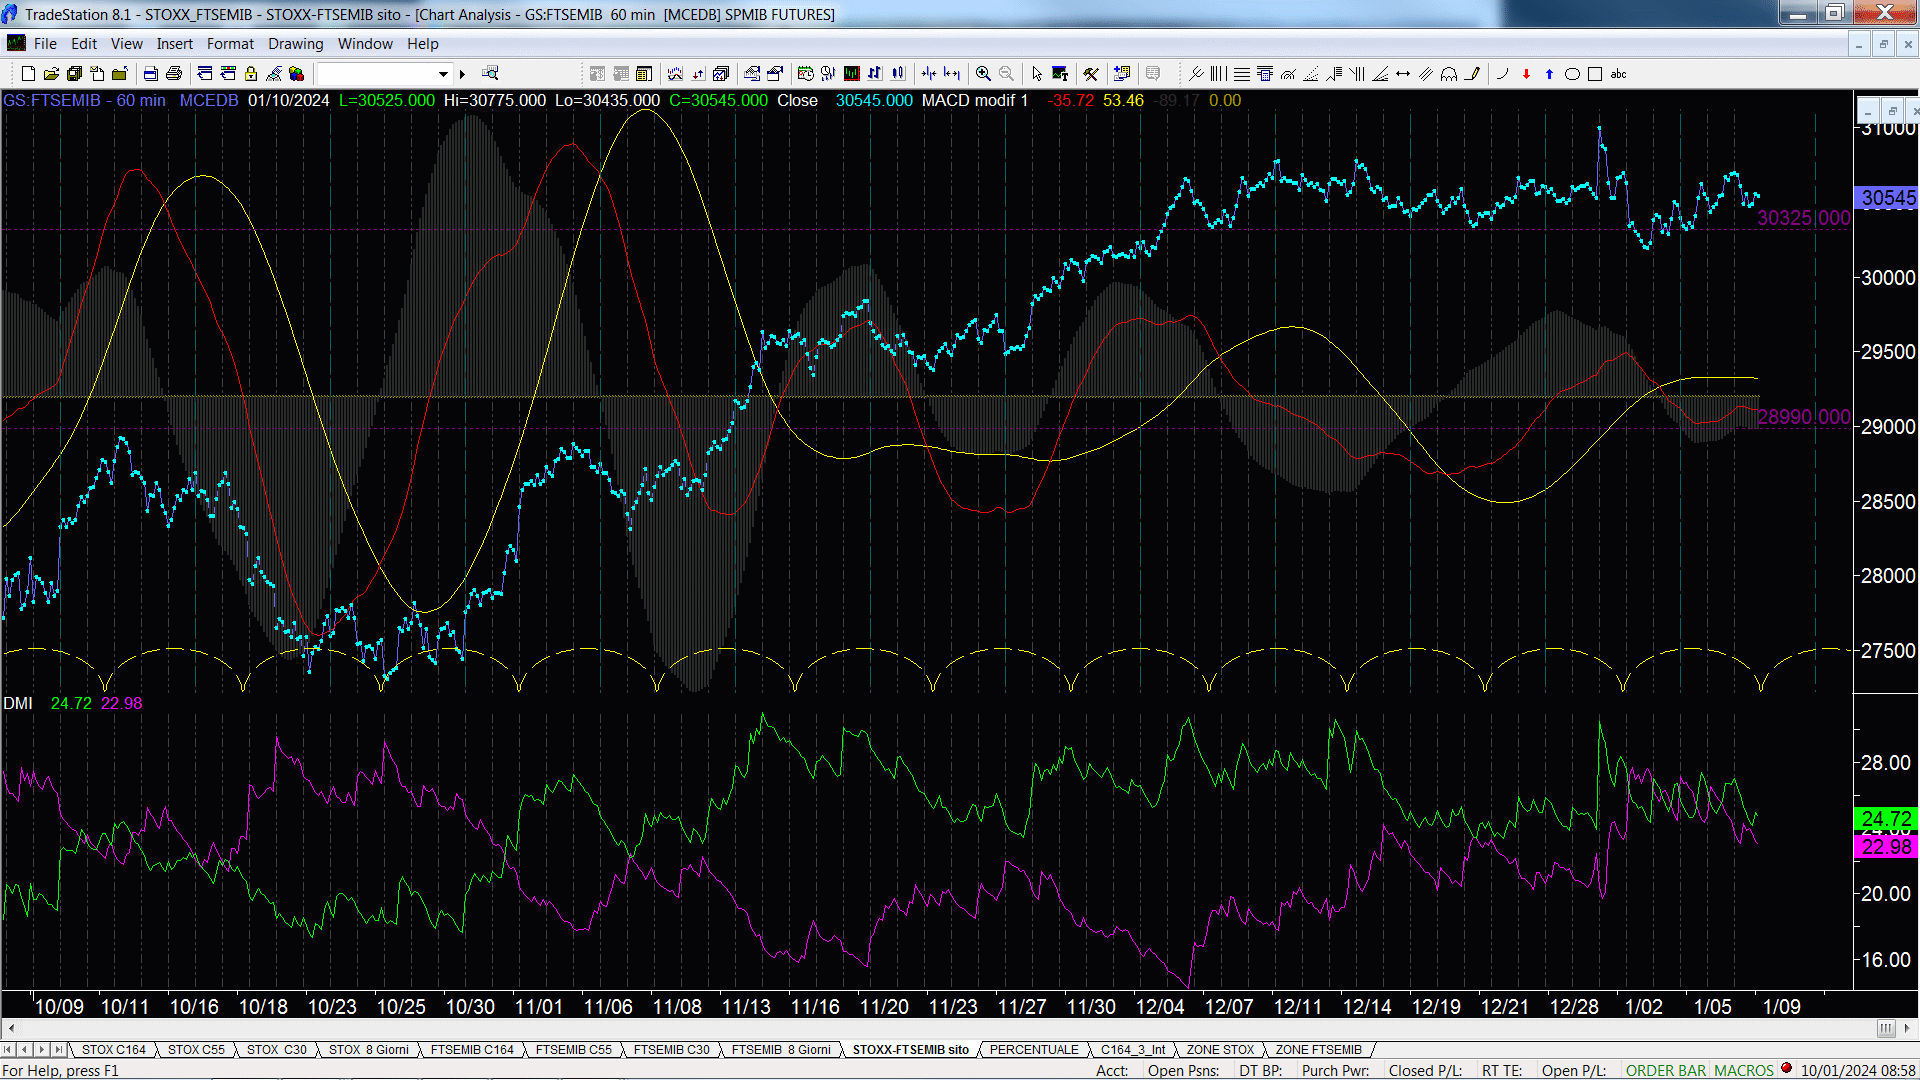Switch to the ZONE FTSEMIB tab

coord(1318,1049)
